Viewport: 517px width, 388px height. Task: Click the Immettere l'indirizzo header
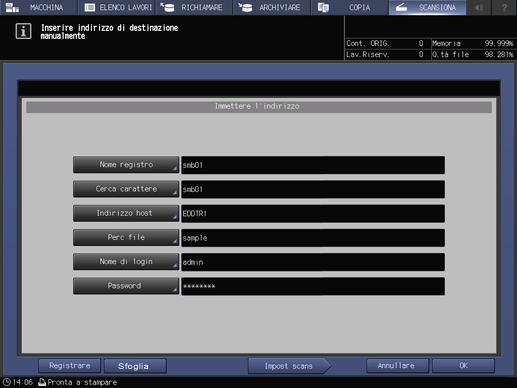coord(259,106)
